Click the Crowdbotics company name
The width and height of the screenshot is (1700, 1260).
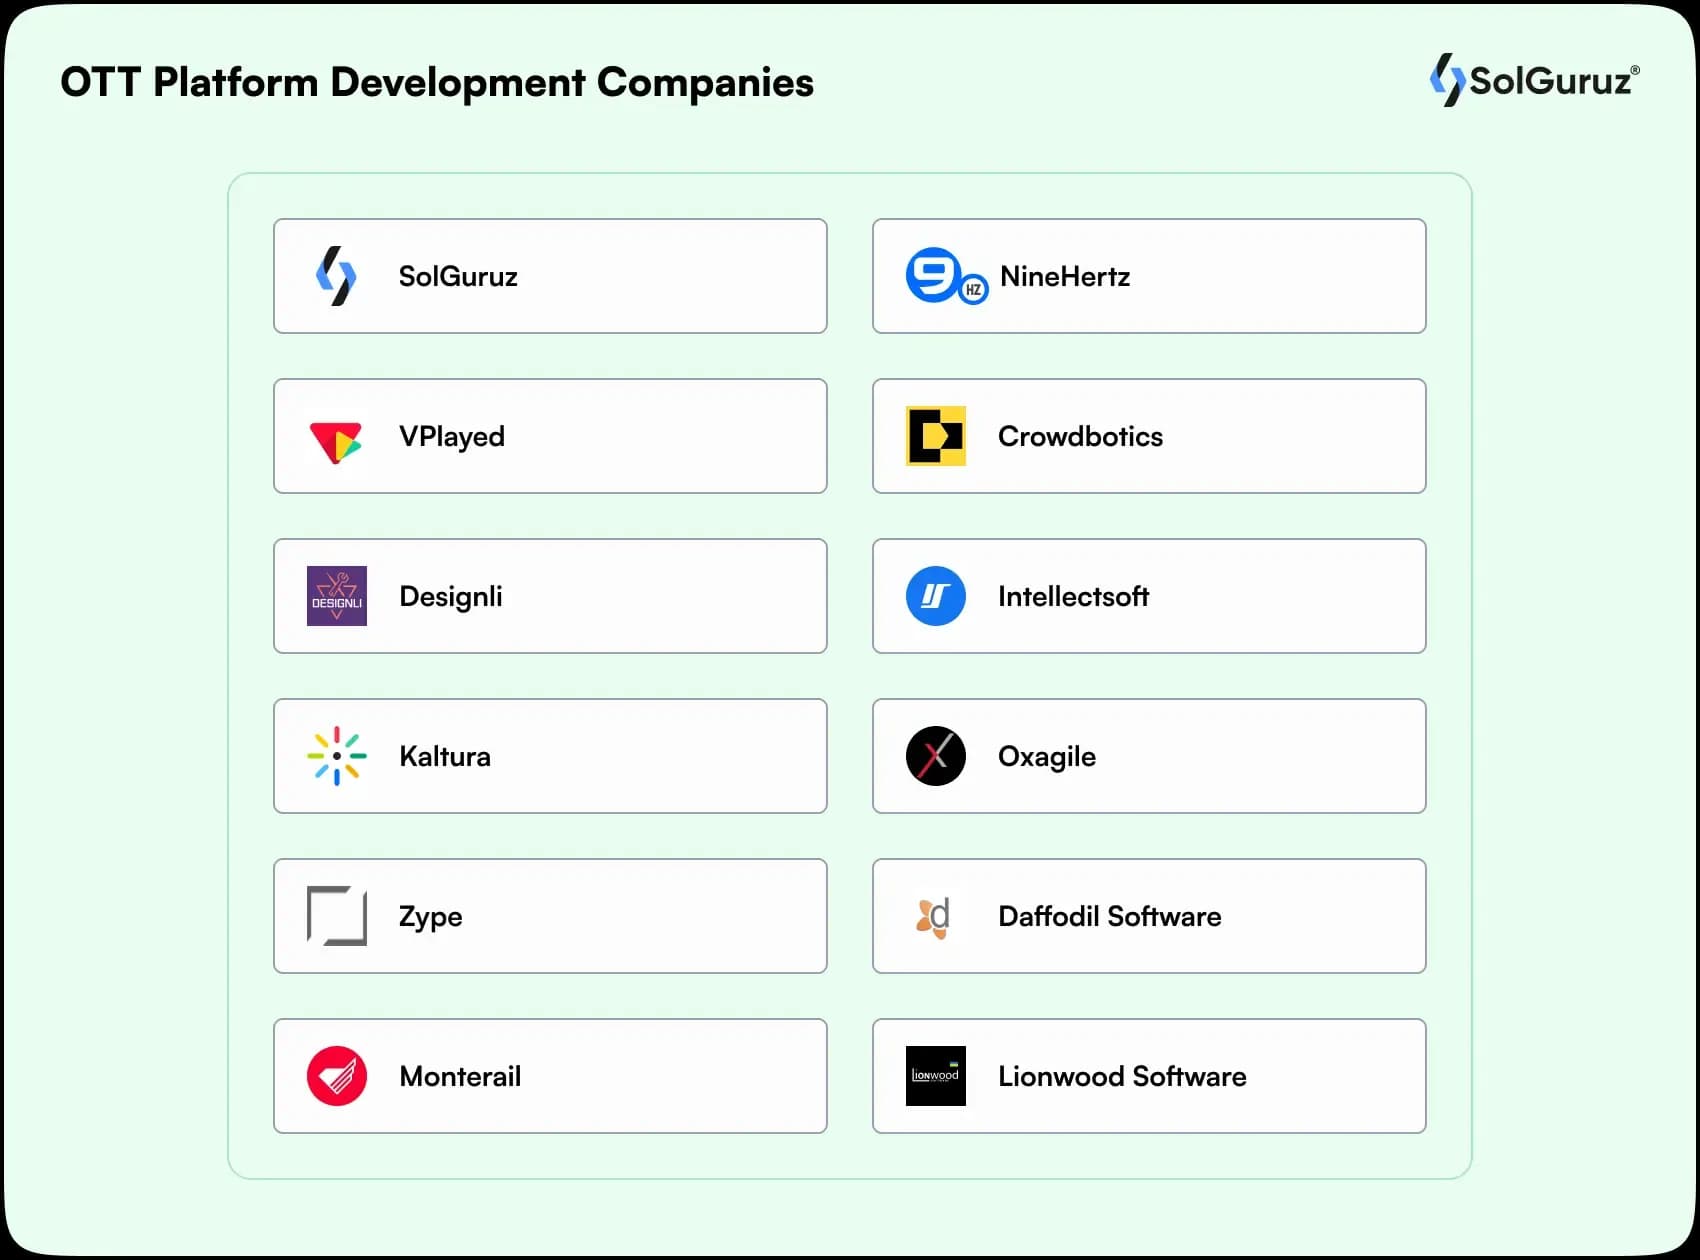1080,437
